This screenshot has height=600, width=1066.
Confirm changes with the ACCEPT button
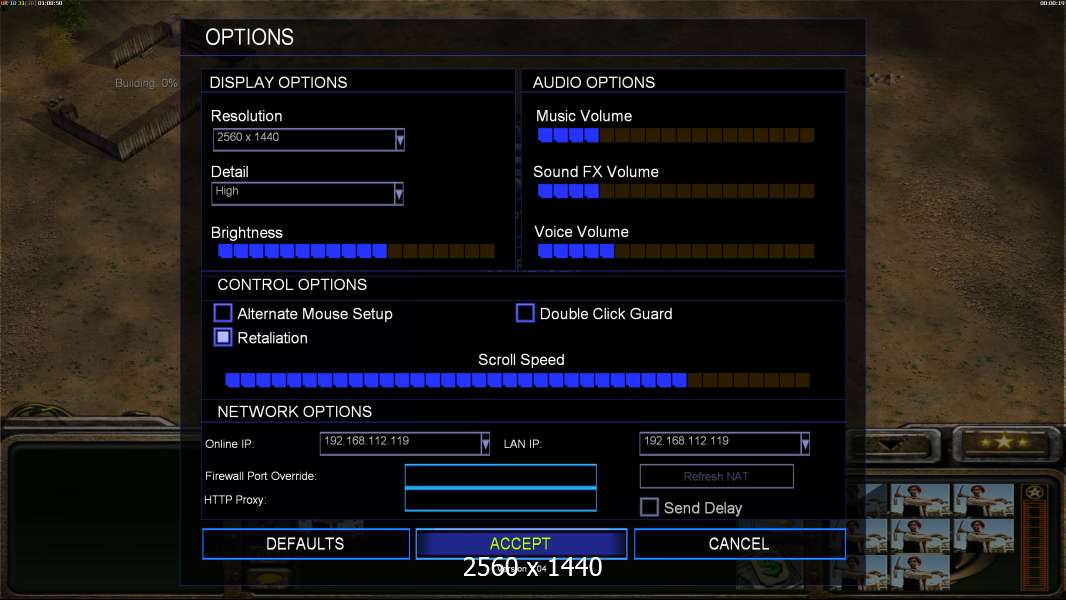click(x=521, y=544)
